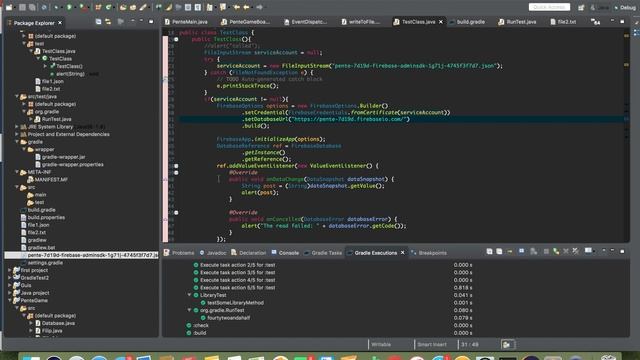Collapse All in Package Explorer toolbar
The height and width of the screenshot is (360, 640).
tap(98, 22)
